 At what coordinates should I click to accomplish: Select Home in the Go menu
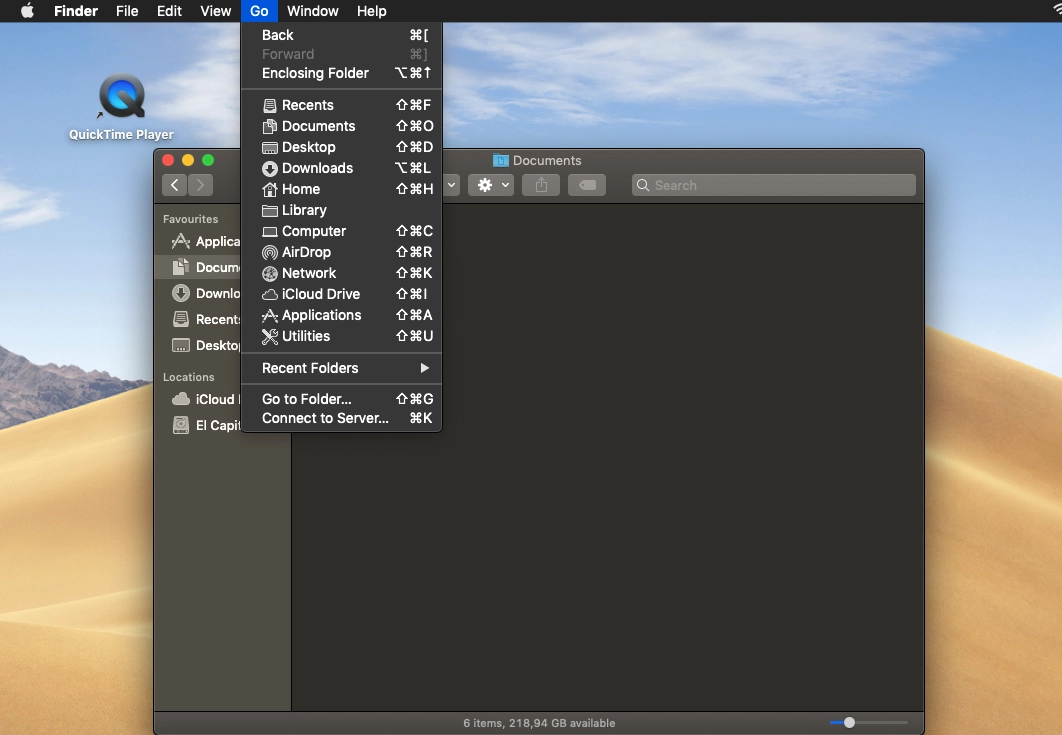tap(300, 189)
